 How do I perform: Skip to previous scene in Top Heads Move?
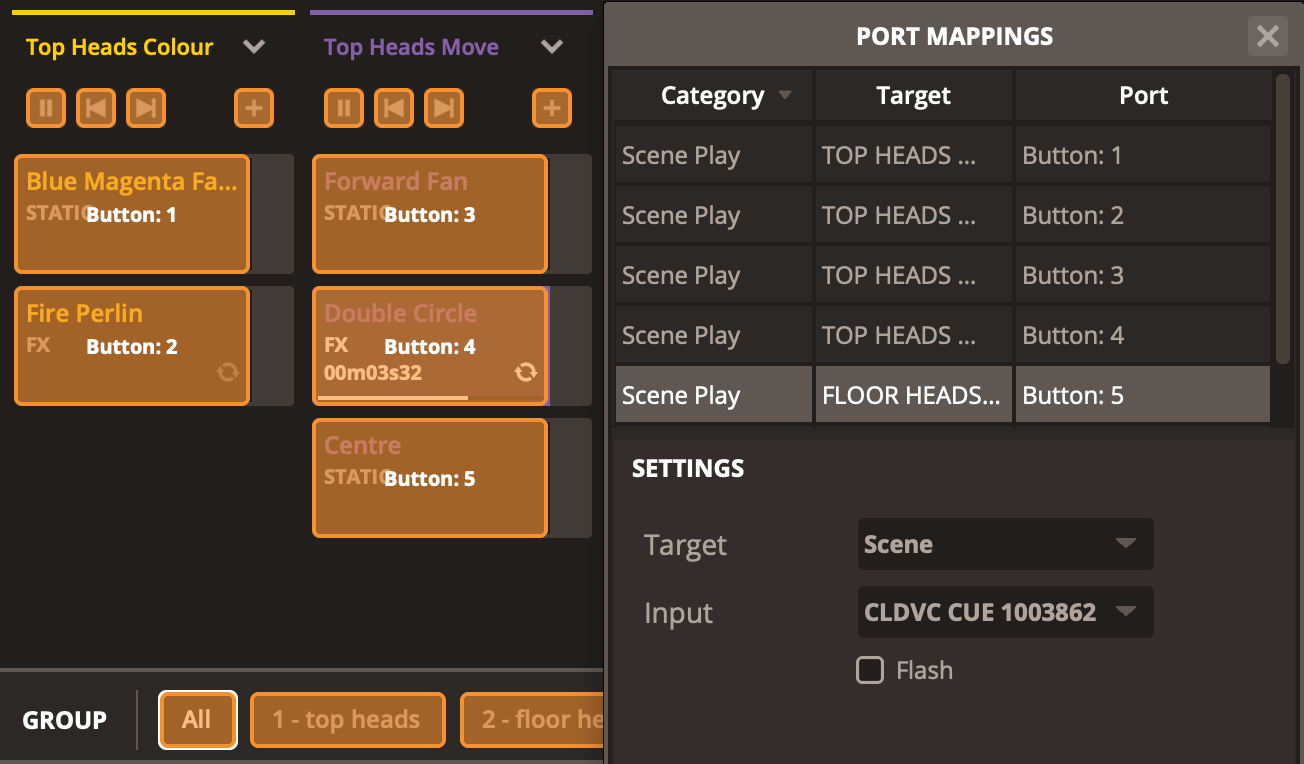coord(394,107)
